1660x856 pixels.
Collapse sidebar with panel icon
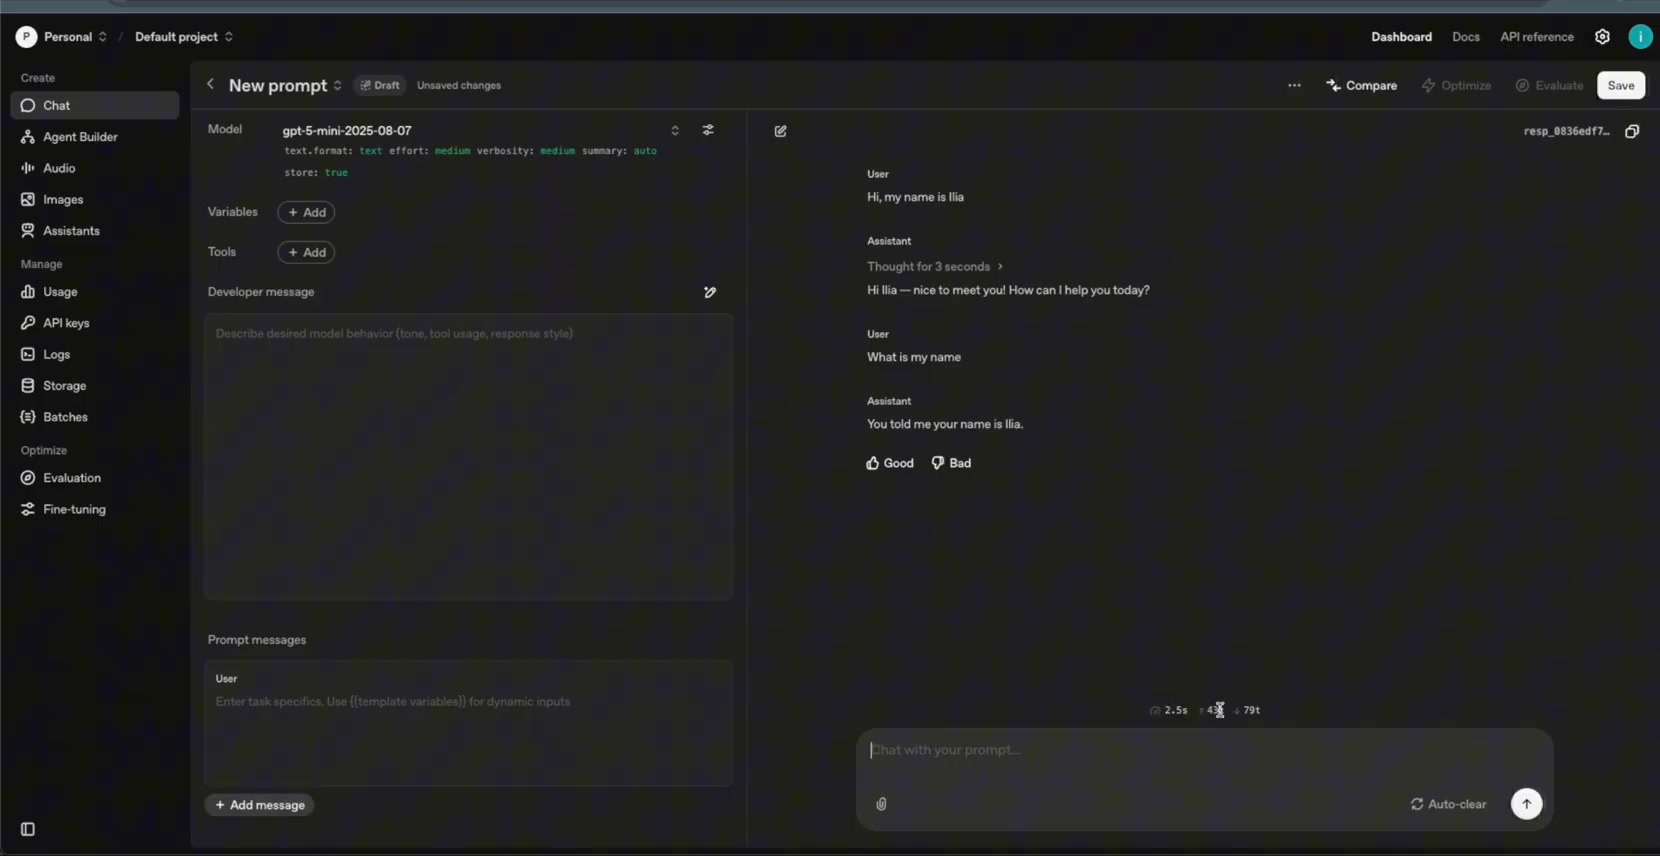pos(28,829)
